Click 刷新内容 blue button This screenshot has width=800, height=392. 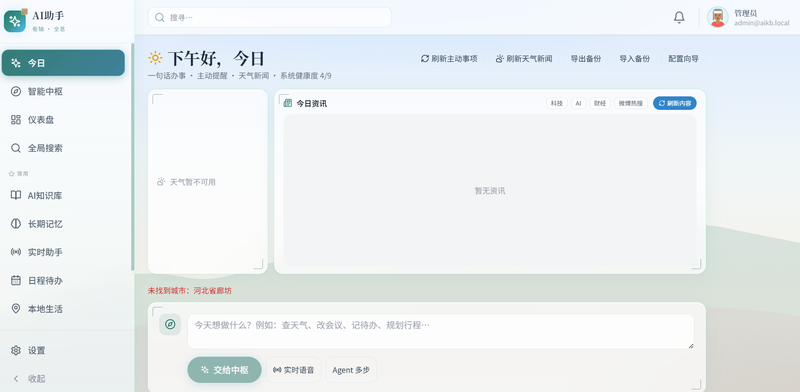pos(674,103)
